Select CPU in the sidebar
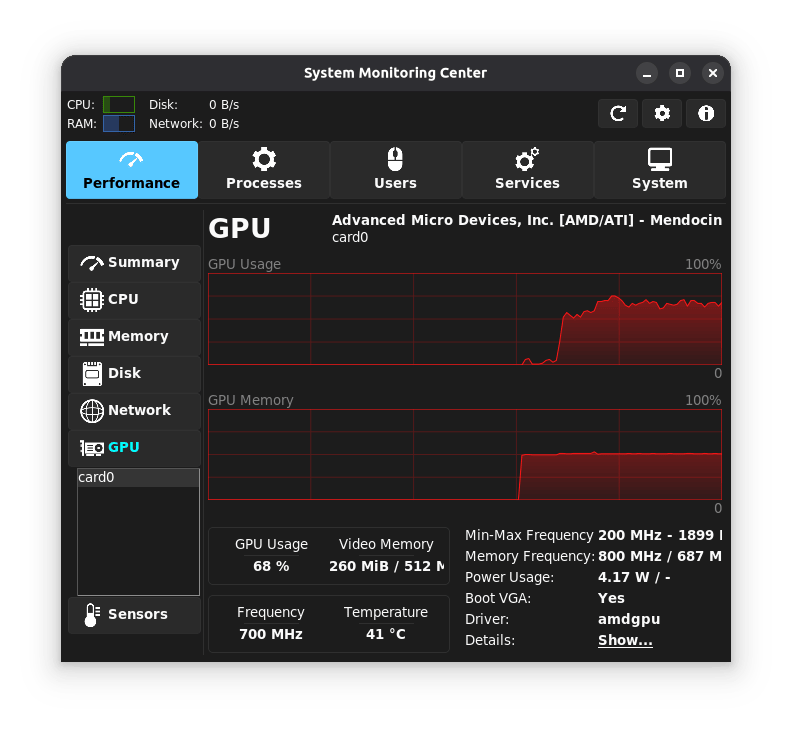 coord(134,300)
